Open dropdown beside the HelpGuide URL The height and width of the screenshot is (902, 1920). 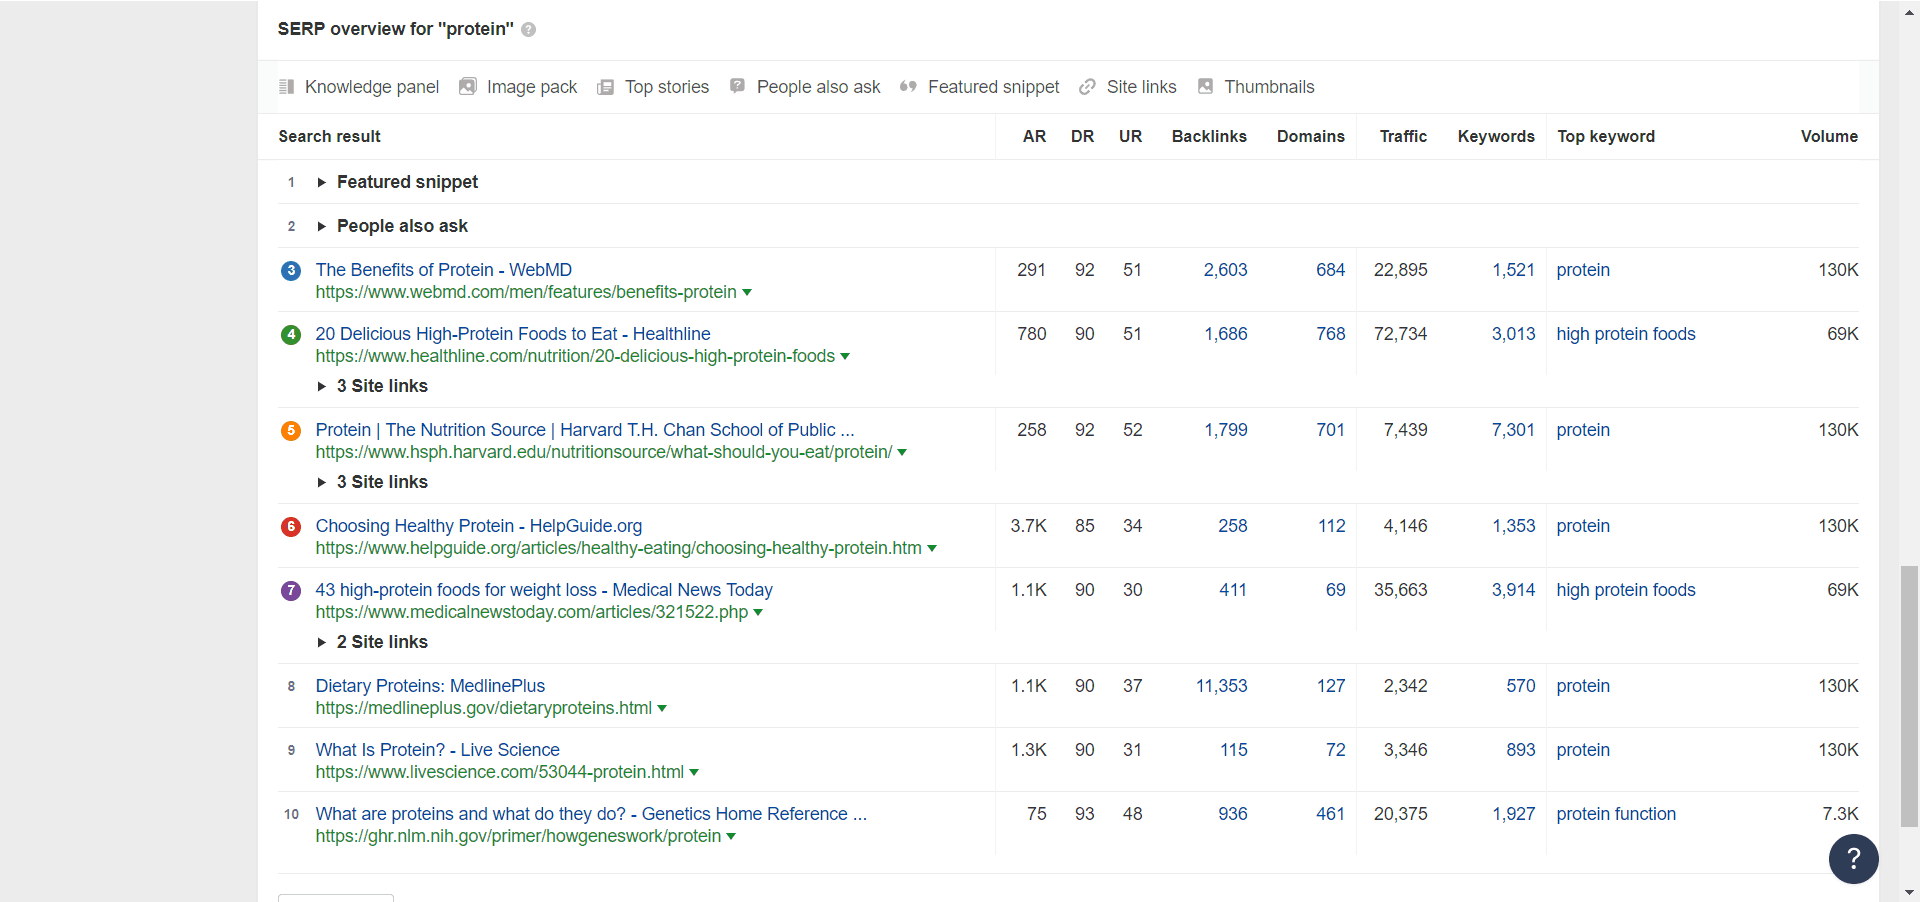[x=932, y=549]
